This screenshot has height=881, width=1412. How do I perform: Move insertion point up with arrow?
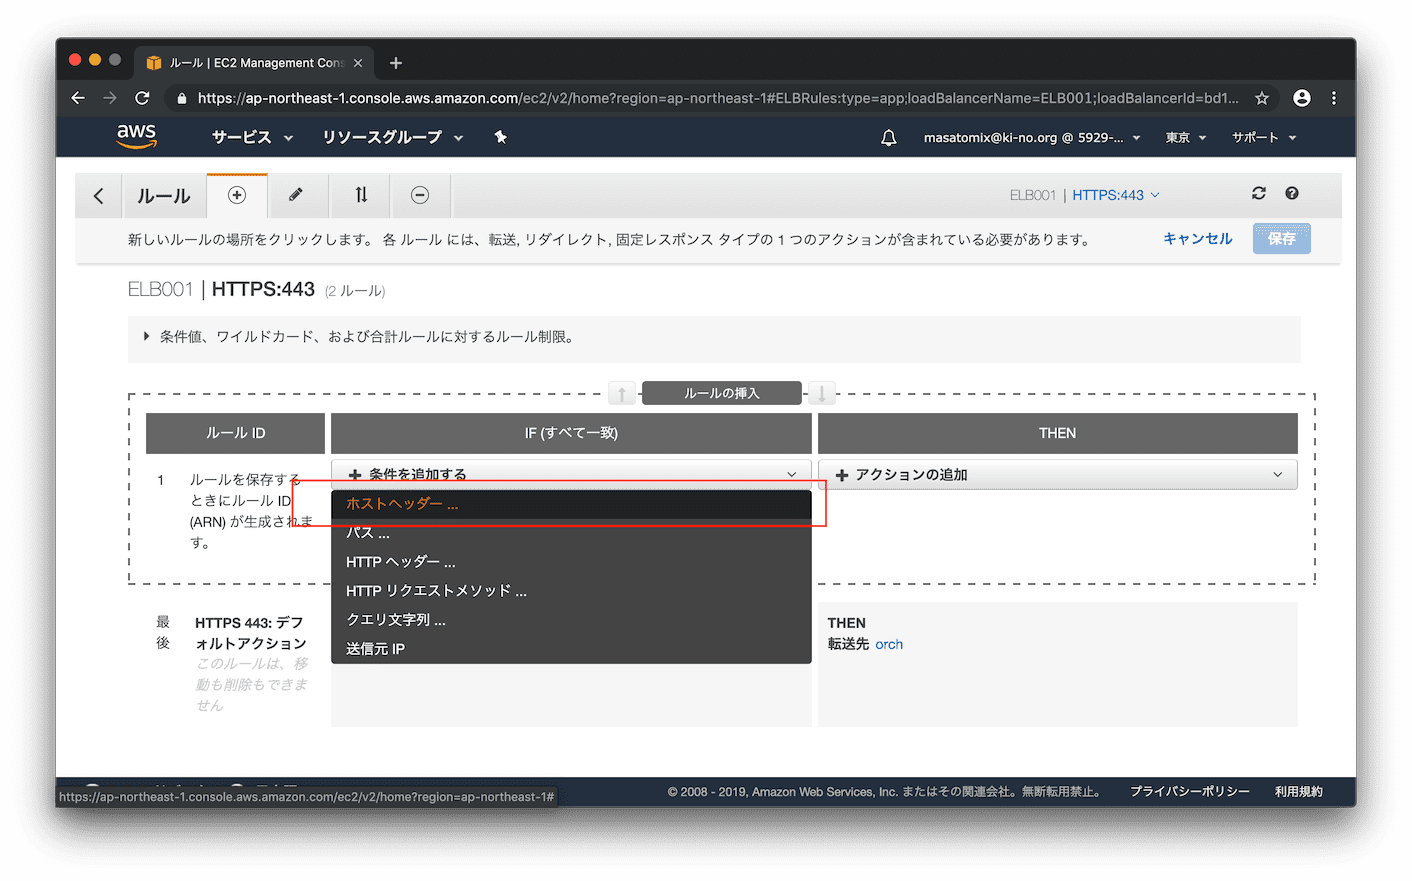click(x=622, y=393)
